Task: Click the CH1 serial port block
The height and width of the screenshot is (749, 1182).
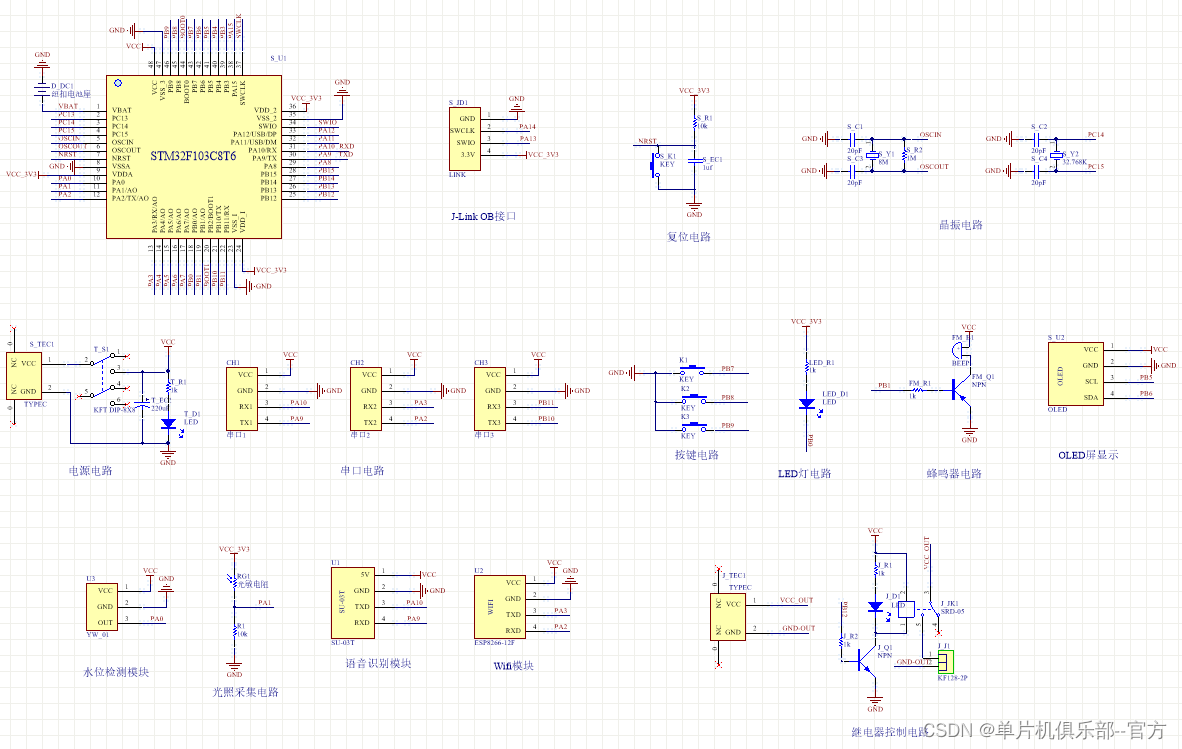Action: [242, 399]
